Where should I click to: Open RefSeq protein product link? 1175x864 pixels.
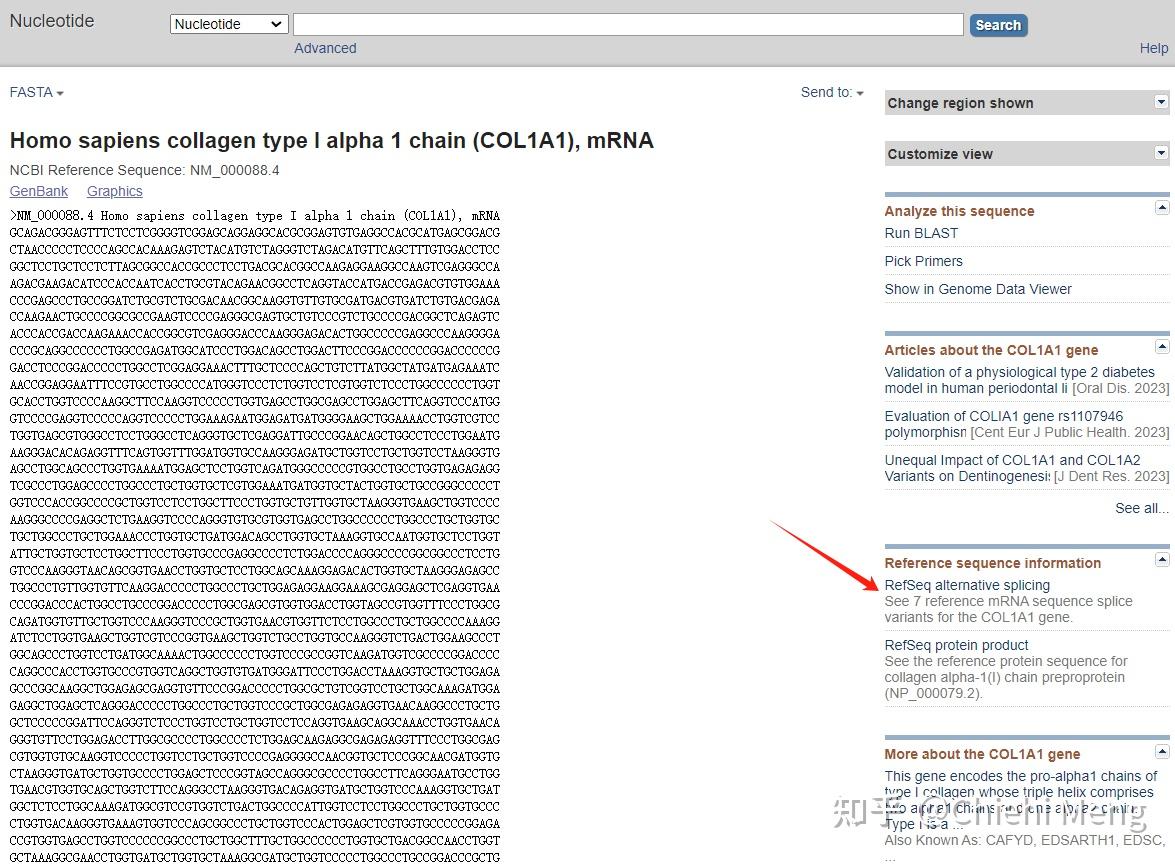[956, 645]
